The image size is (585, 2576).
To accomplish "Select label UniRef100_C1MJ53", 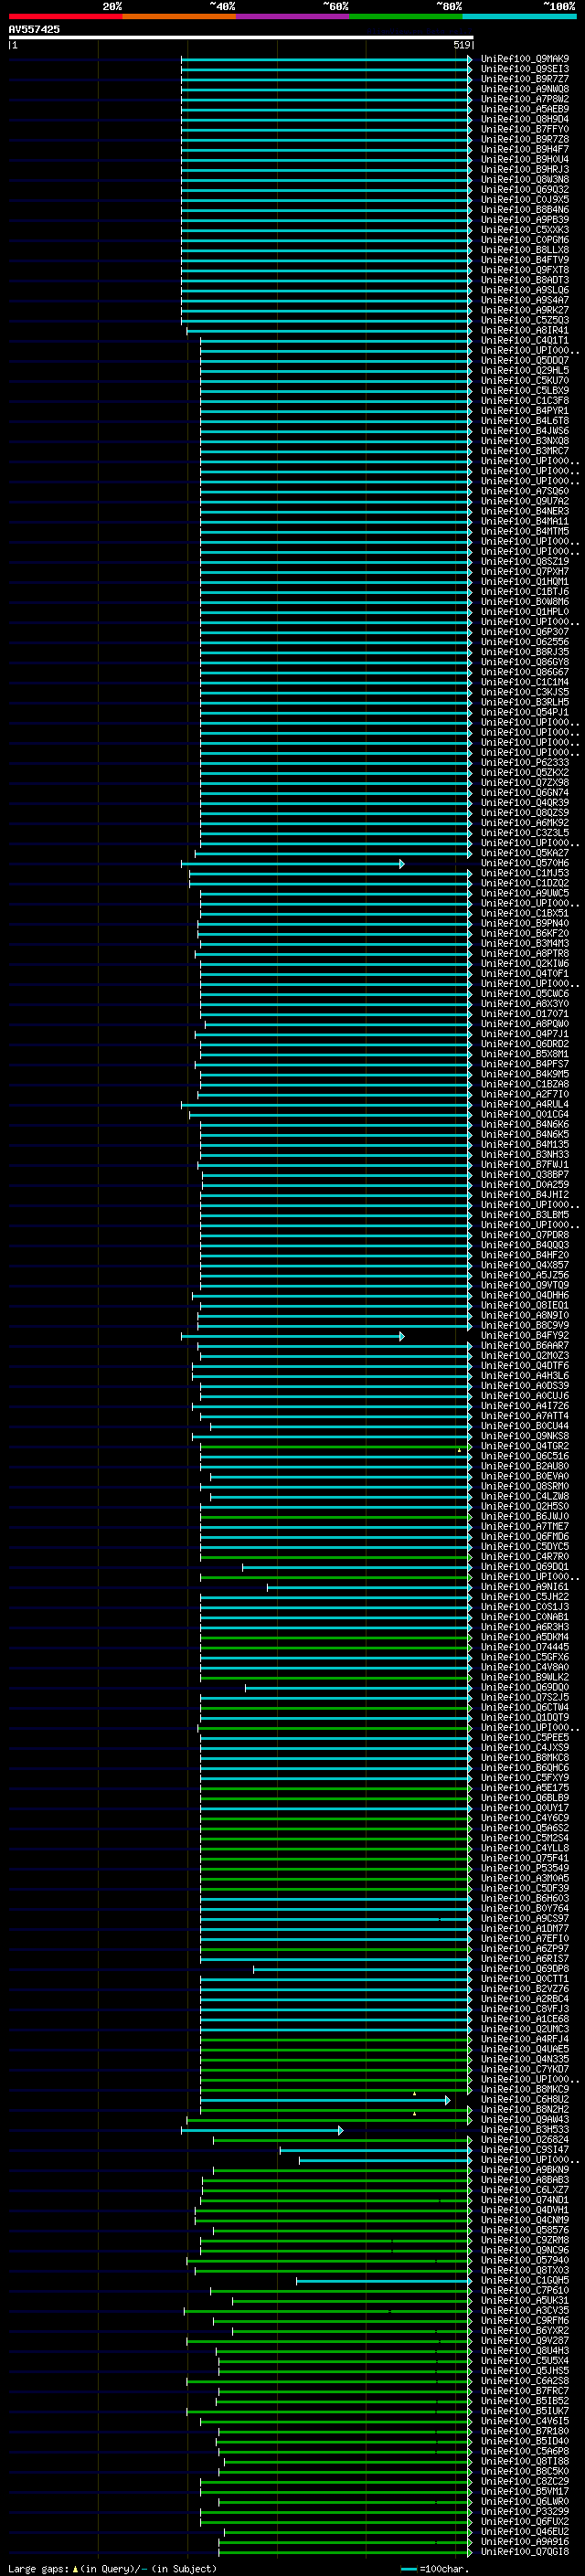I will click(x=524, y=873).
